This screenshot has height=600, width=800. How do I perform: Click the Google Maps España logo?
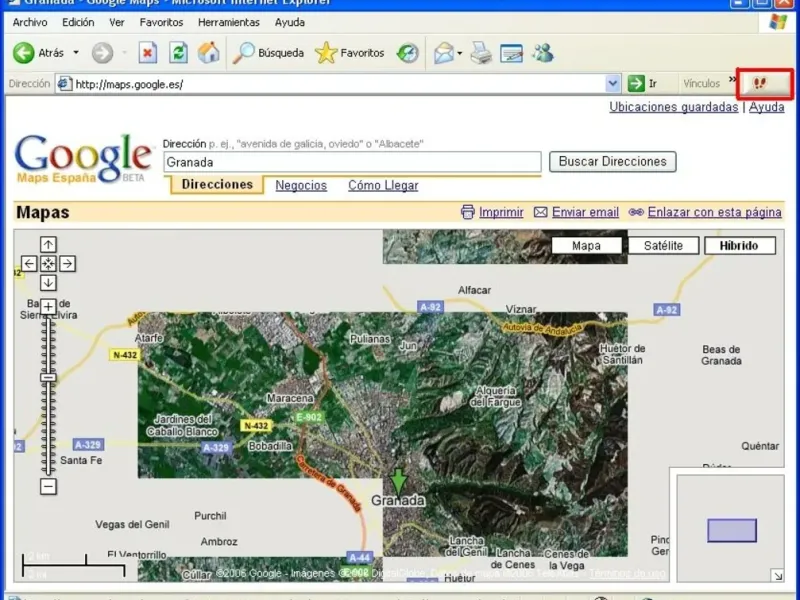[84, 159]
